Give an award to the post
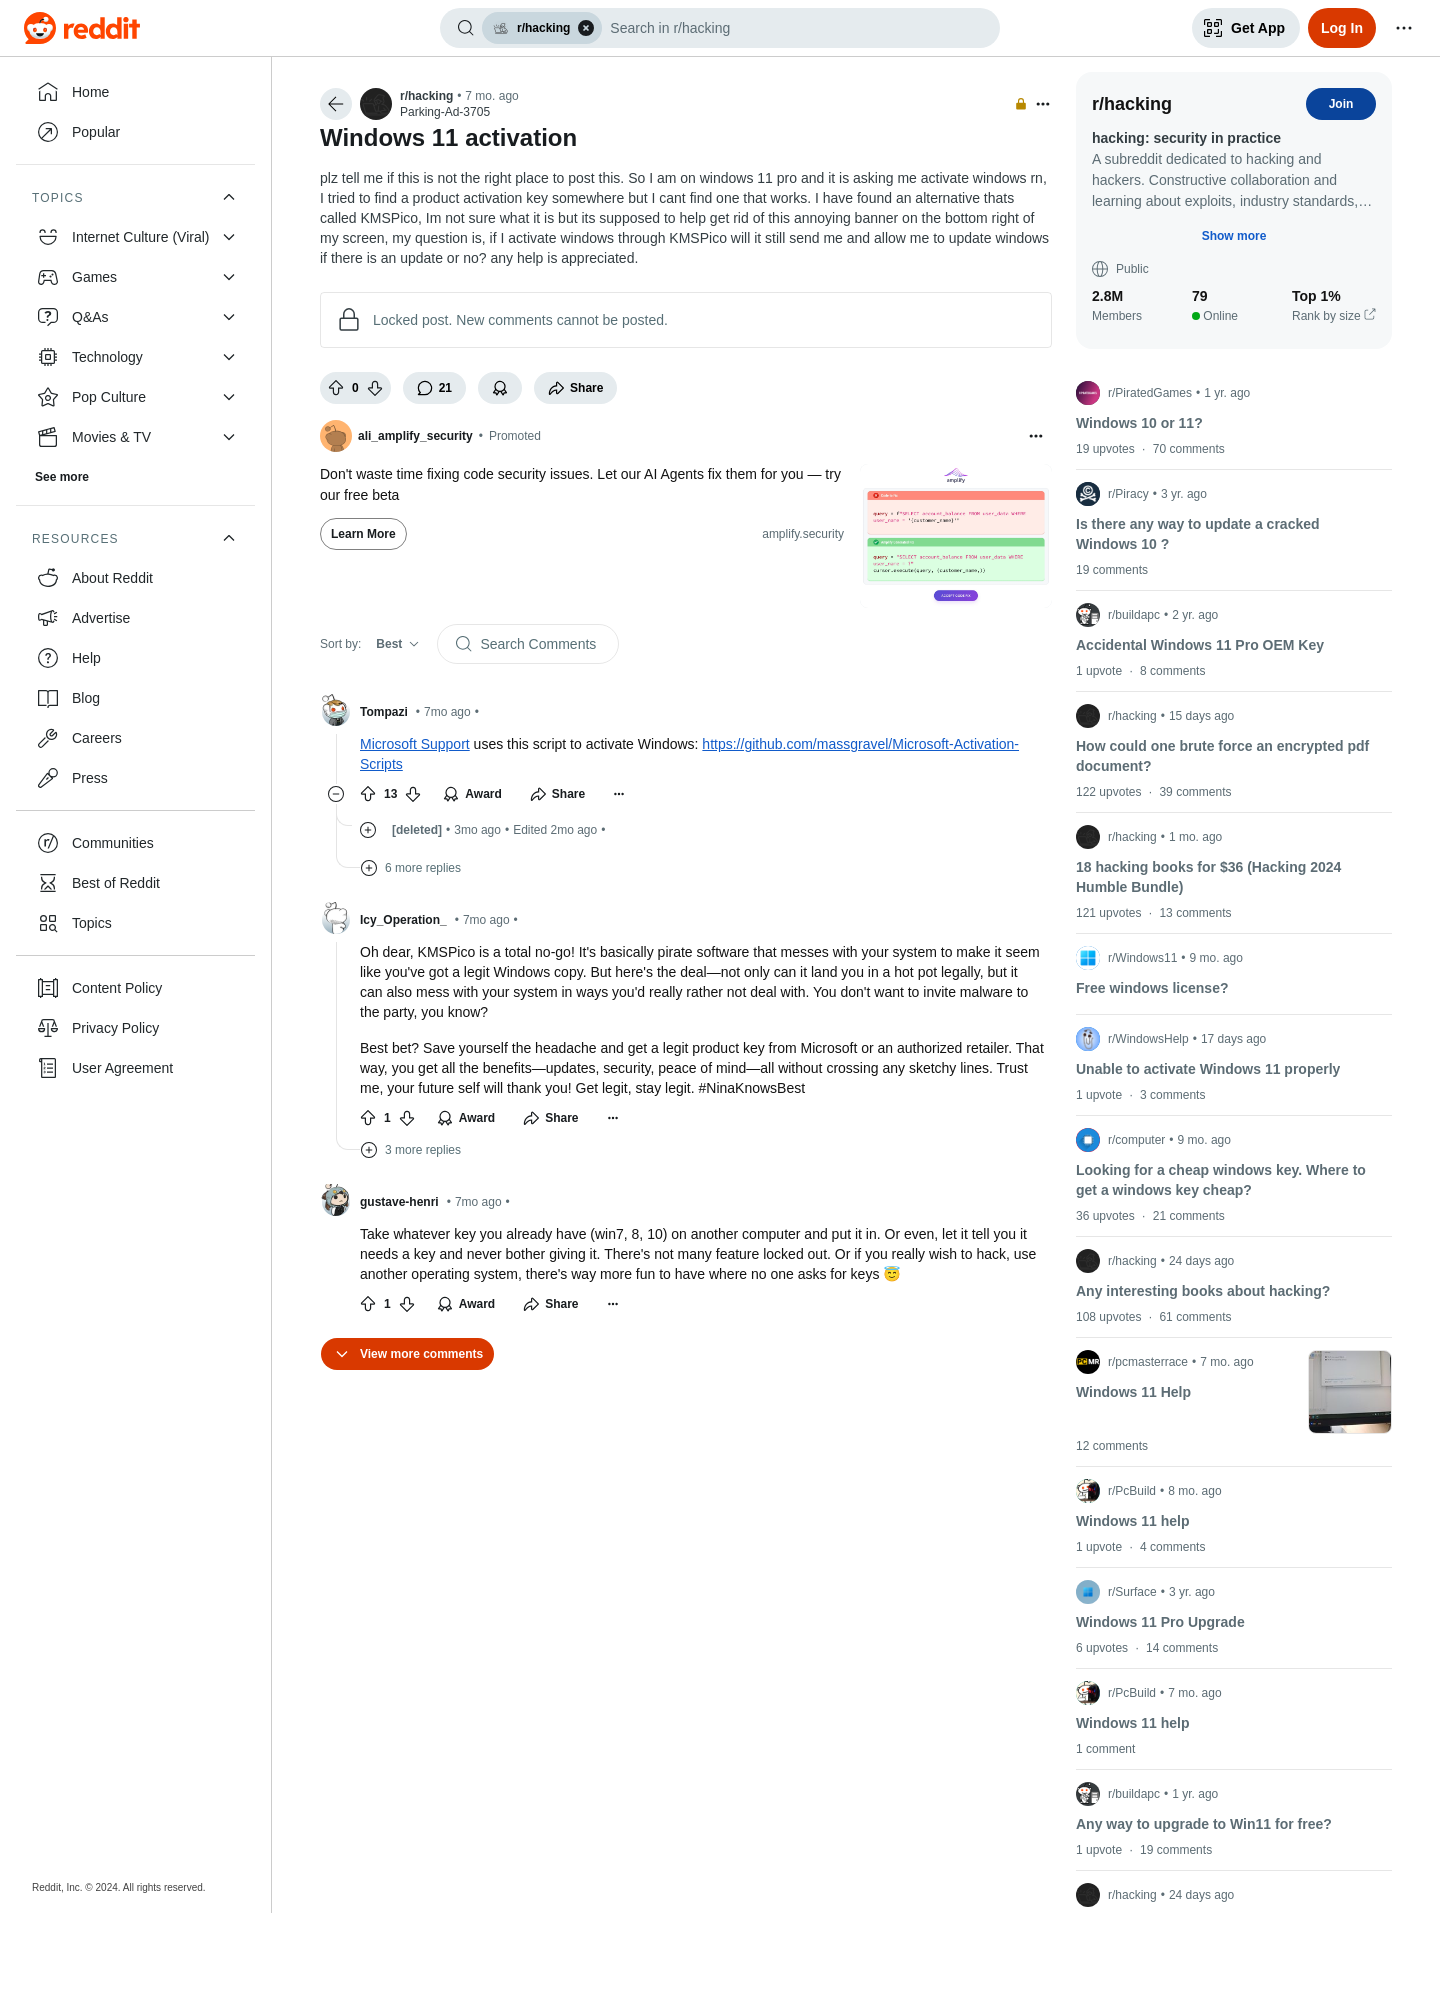 click(500, 388)
